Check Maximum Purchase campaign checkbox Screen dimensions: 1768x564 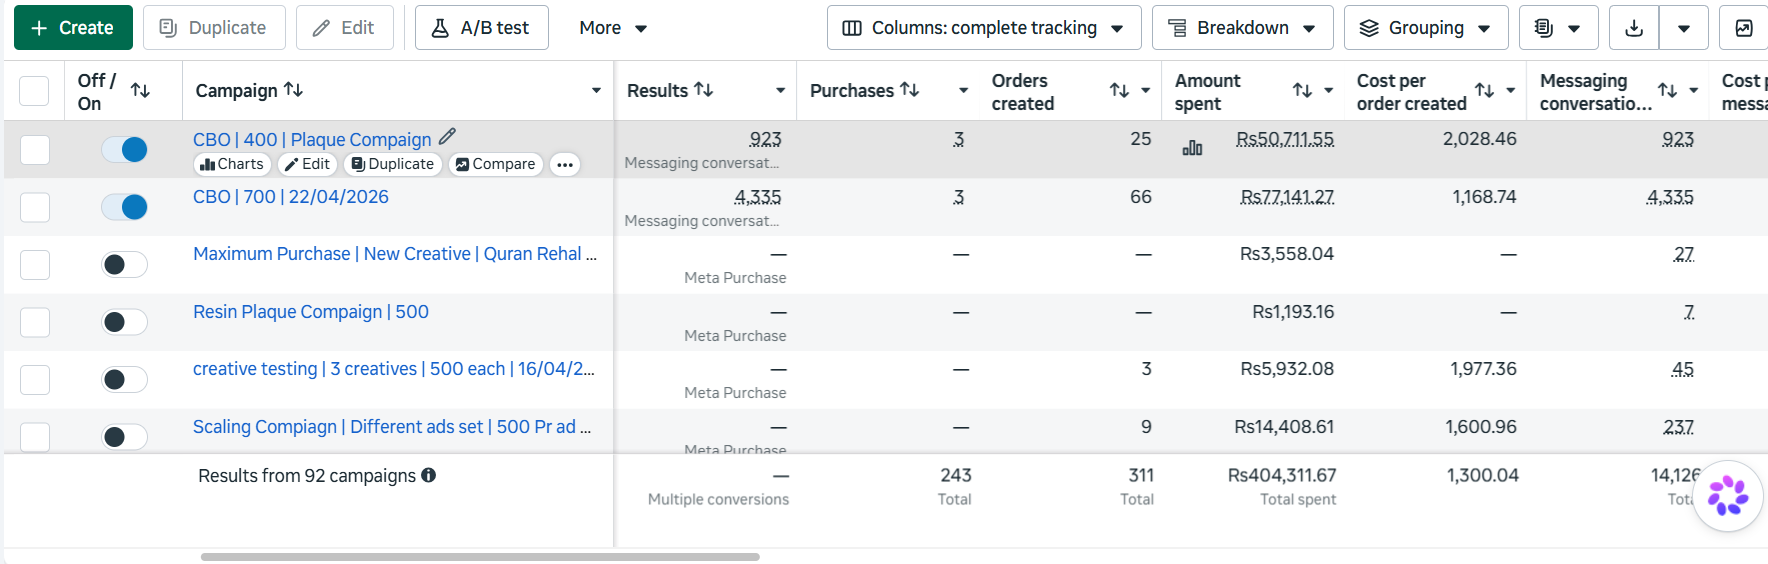click(35, 265)
